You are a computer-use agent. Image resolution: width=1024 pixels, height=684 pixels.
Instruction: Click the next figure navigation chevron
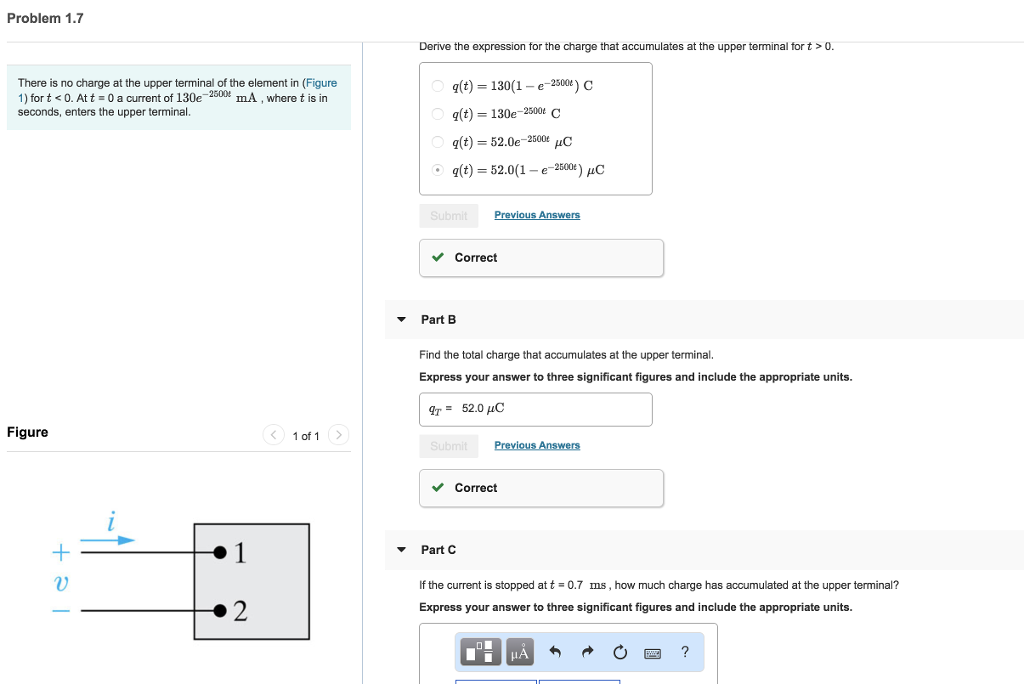(x=339, y=435)
